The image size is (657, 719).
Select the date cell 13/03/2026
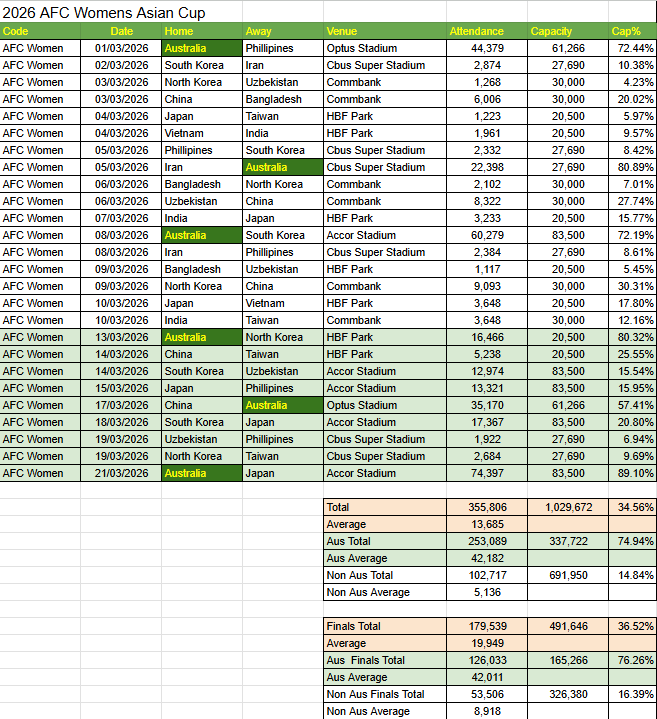[121, 337]
